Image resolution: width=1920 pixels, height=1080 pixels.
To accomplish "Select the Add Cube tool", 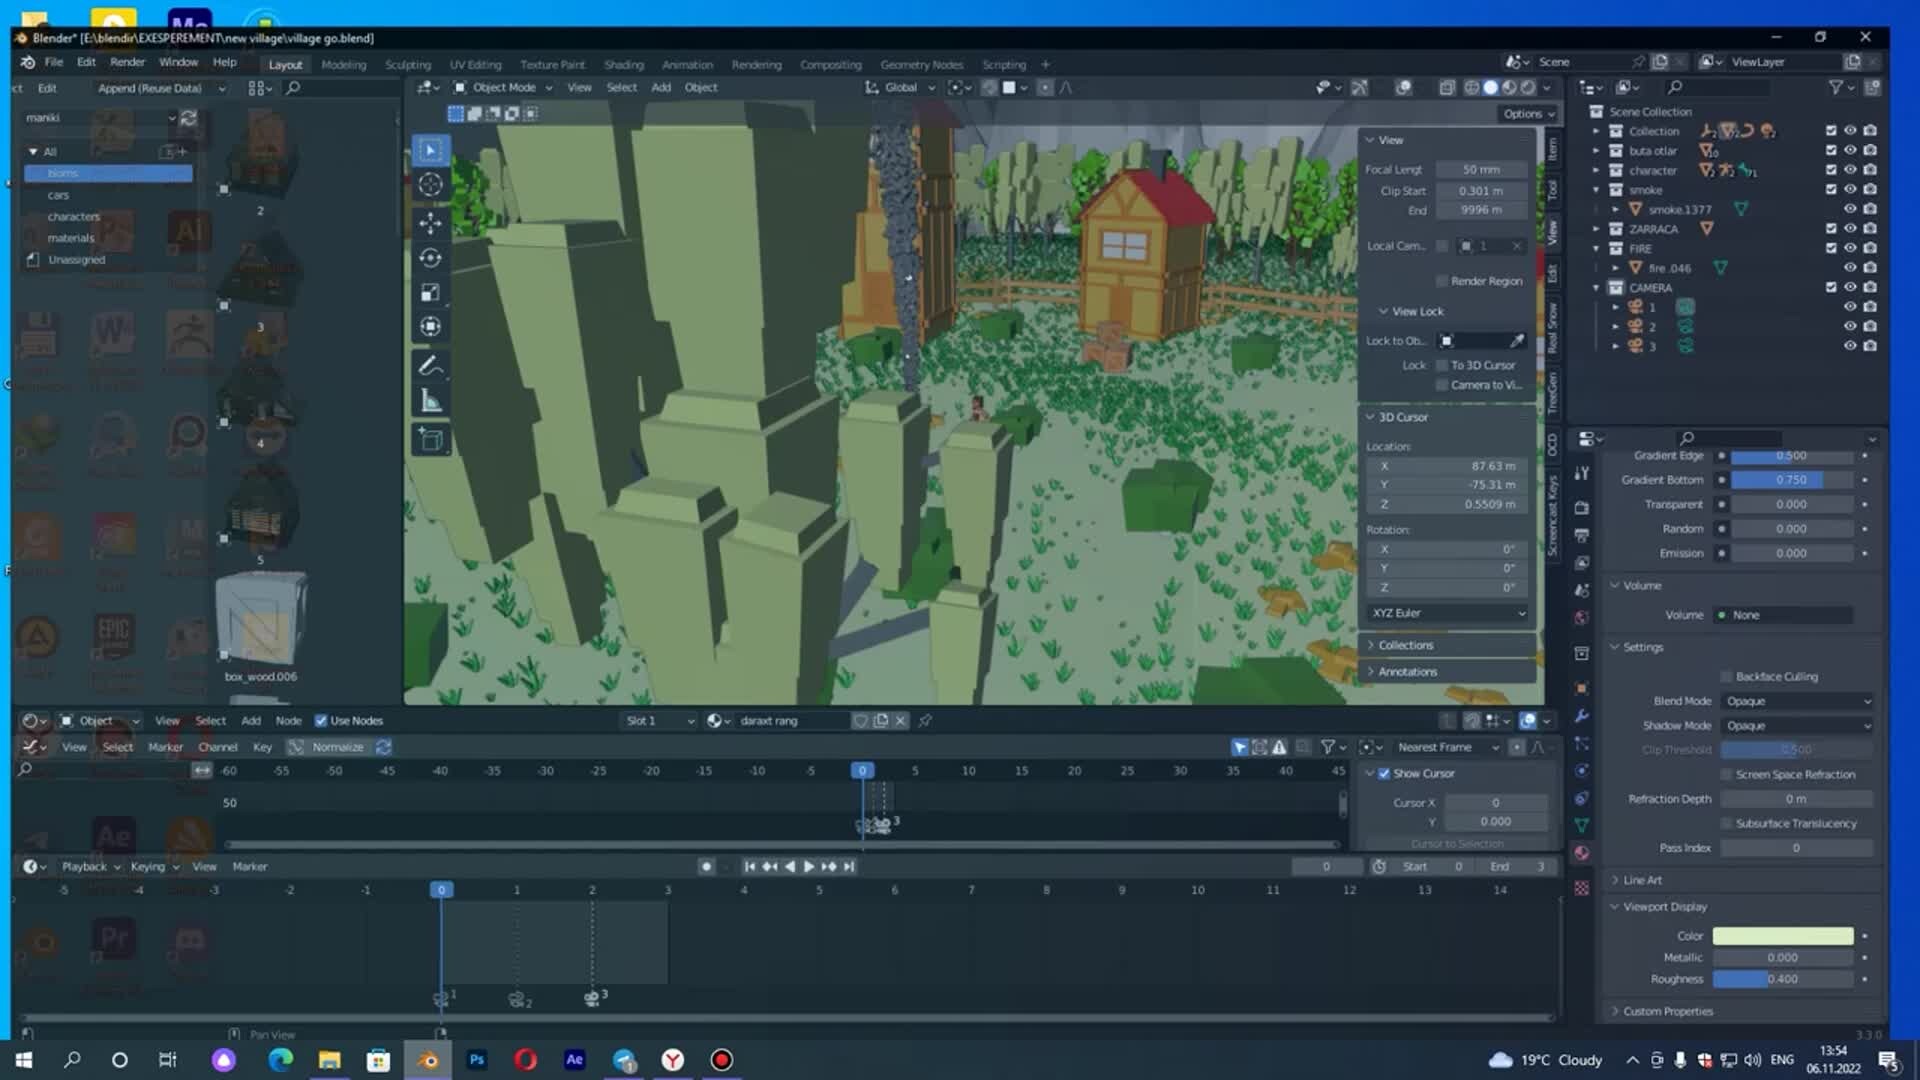I will pyautogui.click(x=430, y=439).
